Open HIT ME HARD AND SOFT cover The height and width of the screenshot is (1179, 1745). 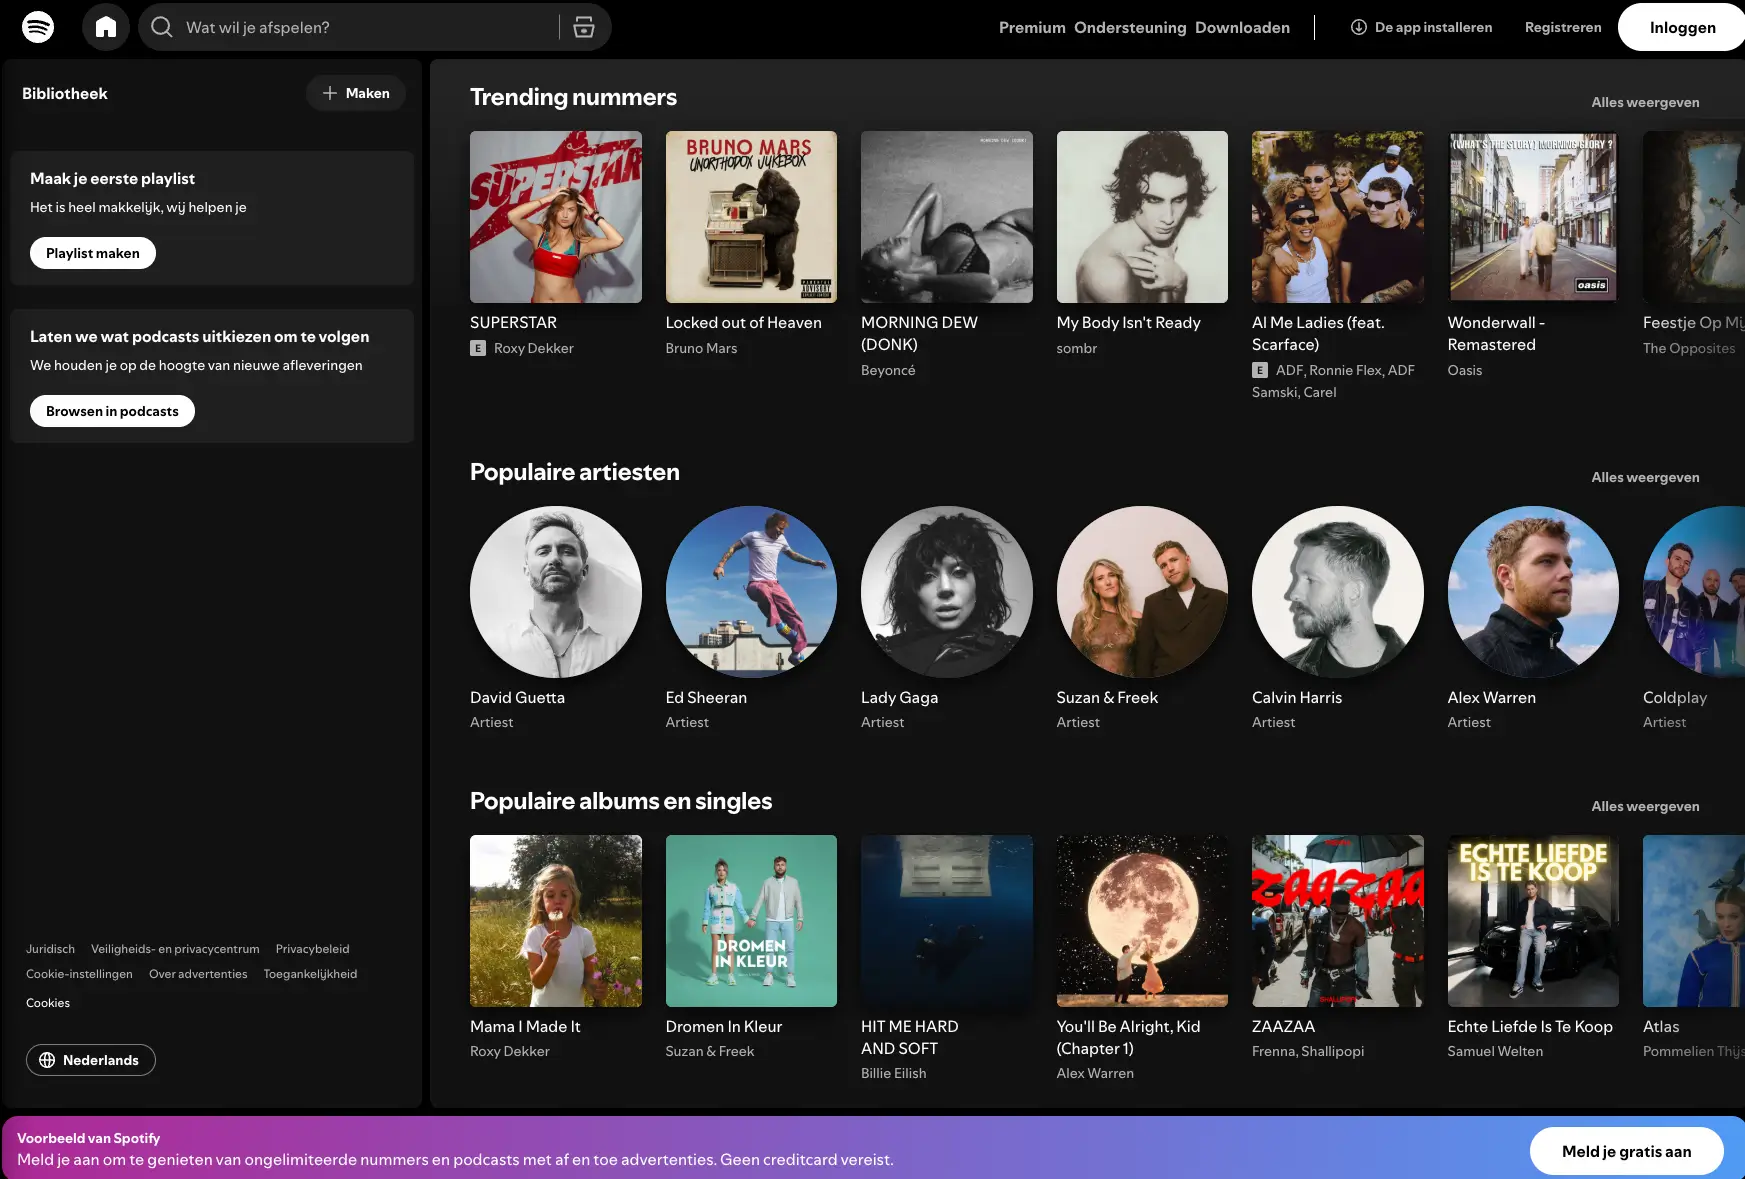tap(947, 921)
